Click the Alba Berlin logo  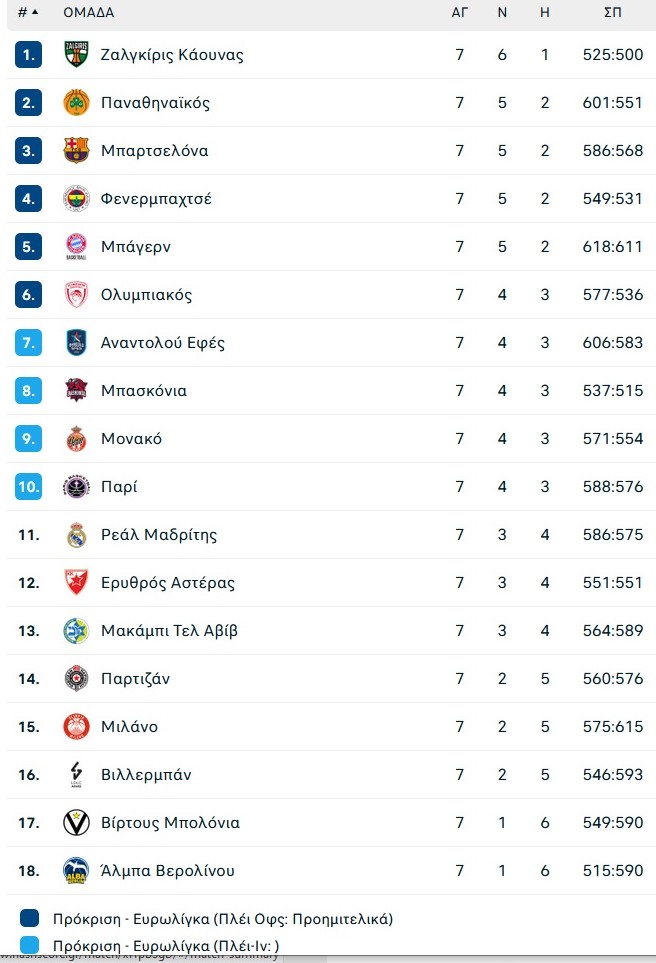click(76, 870)
